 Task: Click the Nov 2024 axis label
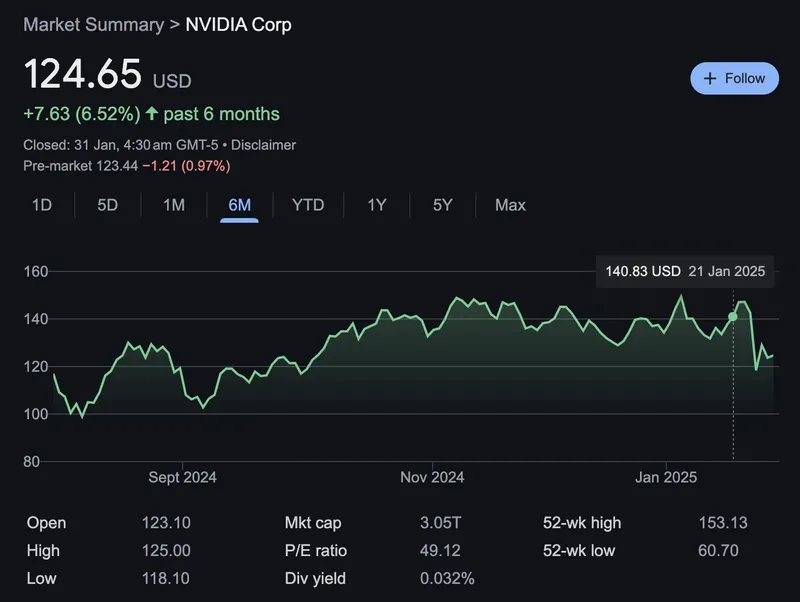pos(432,477)
